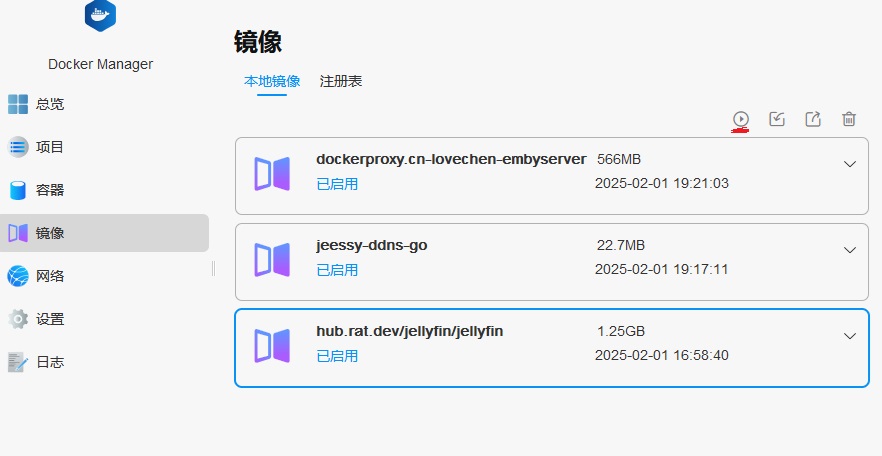The height and width of the screenshot is (456, 882).
Task: Click the import image toolbar icon
Action: (777, 119)
